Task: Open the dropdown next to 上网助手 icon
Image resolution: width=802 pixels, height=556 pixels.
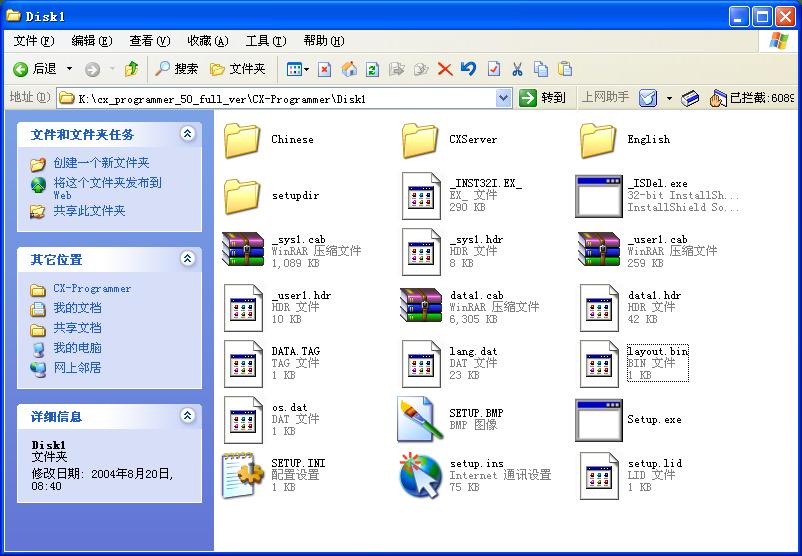Action: coord(669,98)
